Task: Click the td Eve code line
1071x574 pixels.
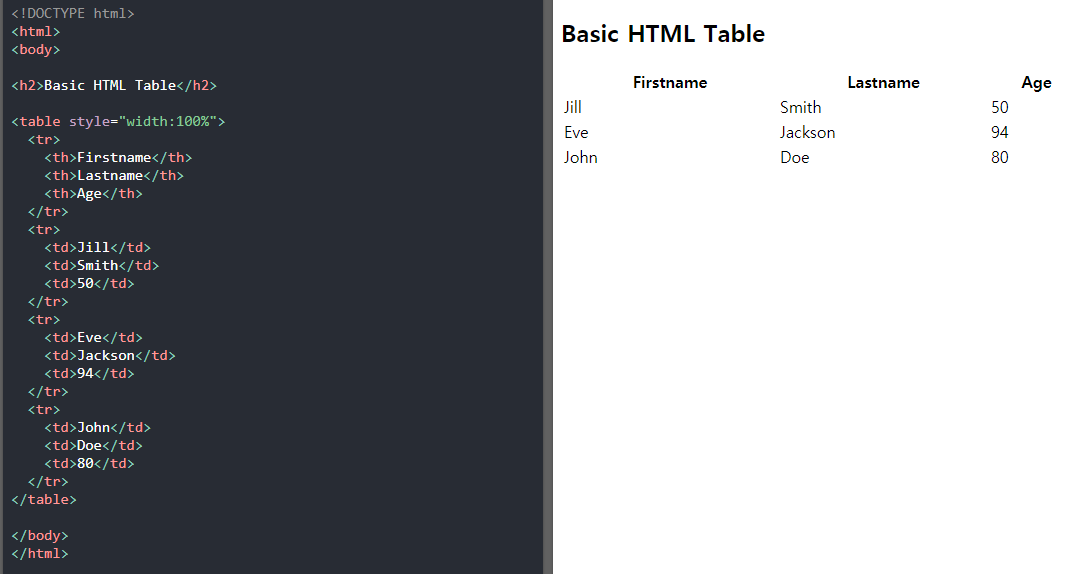Action: [94, 338]
